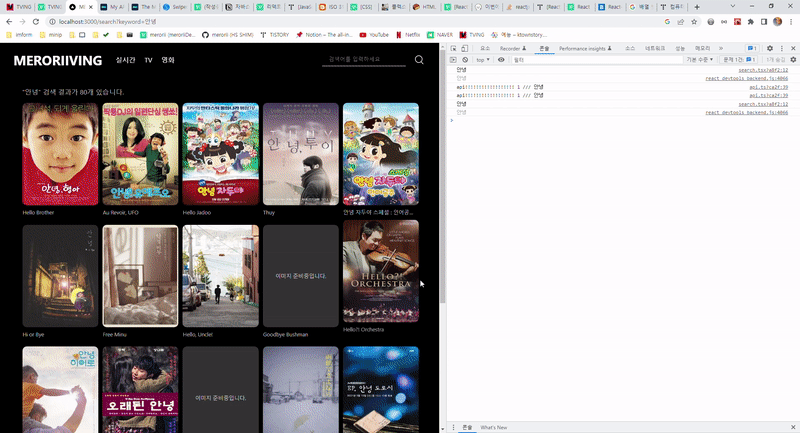Click the red extension icon in browser toolbar
Screen dimensions: 800x433
[x=737, y=22]
